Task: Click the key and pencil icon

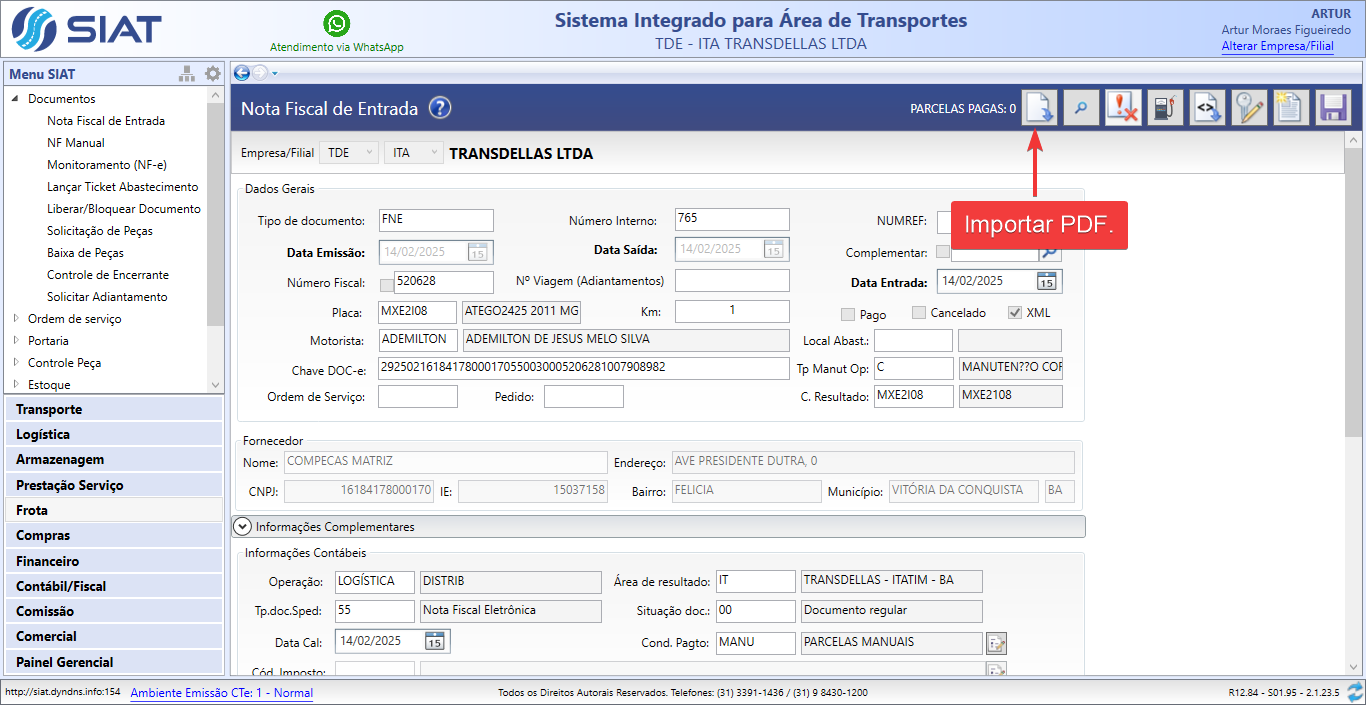Action: [x=1248, y=108]
